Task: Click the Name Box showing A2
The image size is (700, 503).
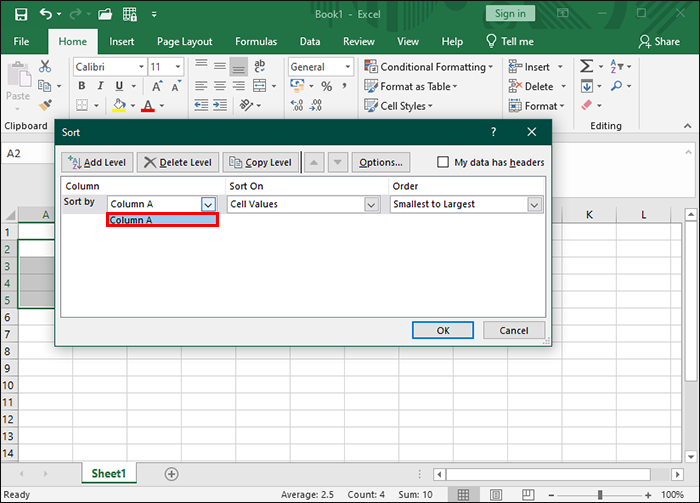Action: coord(25,153)
